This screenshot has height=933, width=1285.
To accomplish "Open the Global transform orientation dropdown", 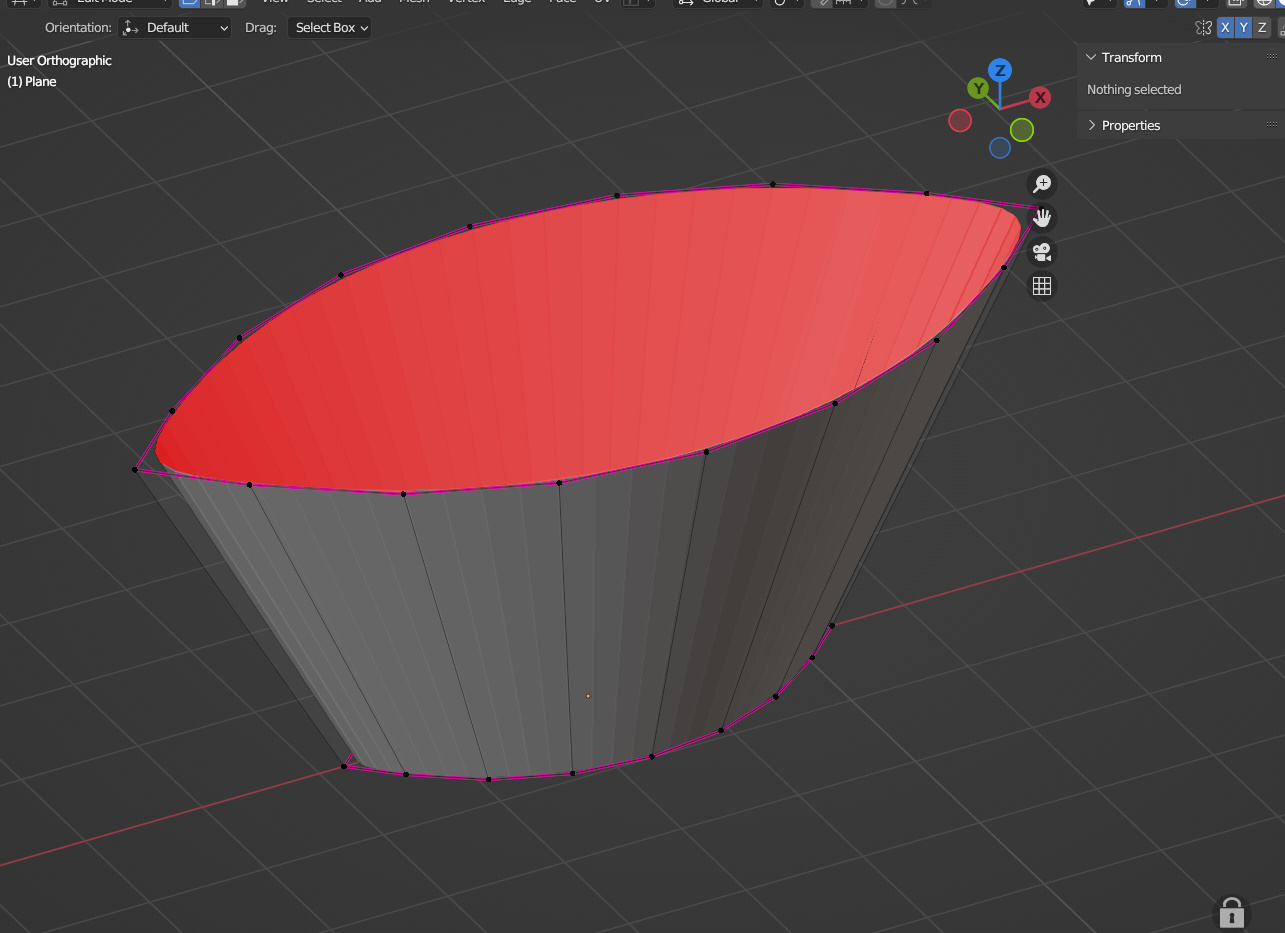I will (716, 4).
